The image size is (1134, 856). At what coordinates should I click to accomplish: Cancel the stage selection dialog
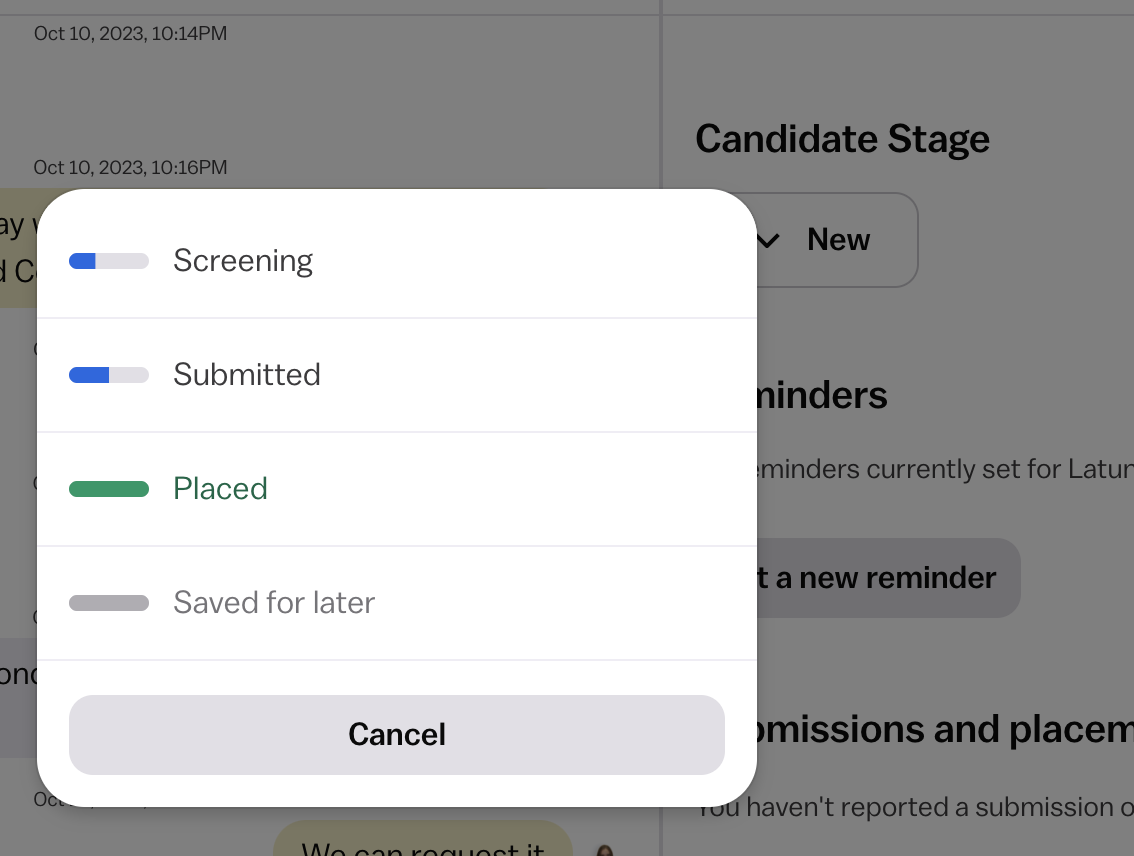pos(397,735)
